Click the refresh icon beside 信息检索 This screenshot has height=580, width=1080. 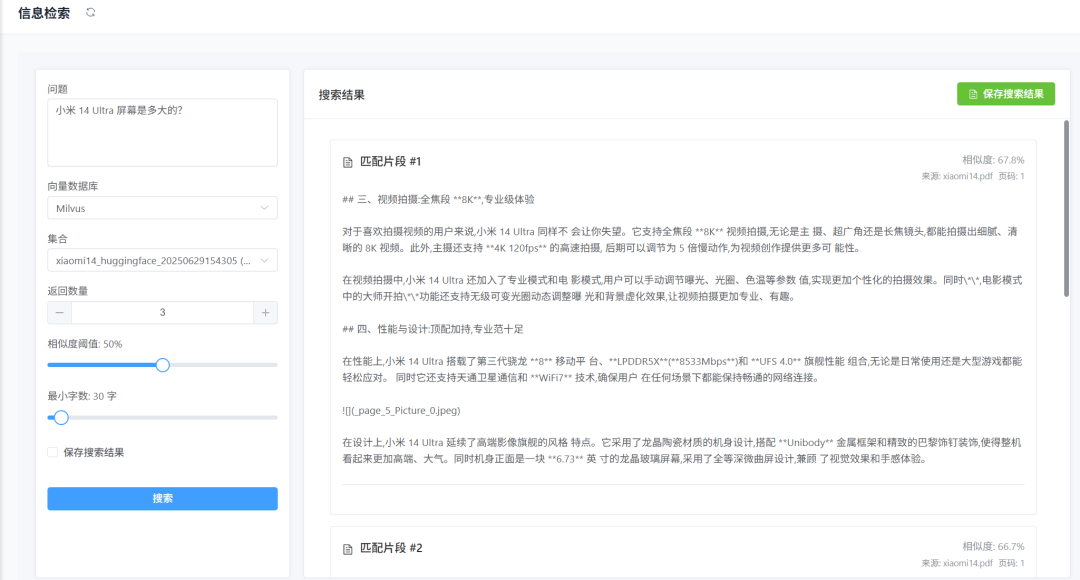point(90,12)
